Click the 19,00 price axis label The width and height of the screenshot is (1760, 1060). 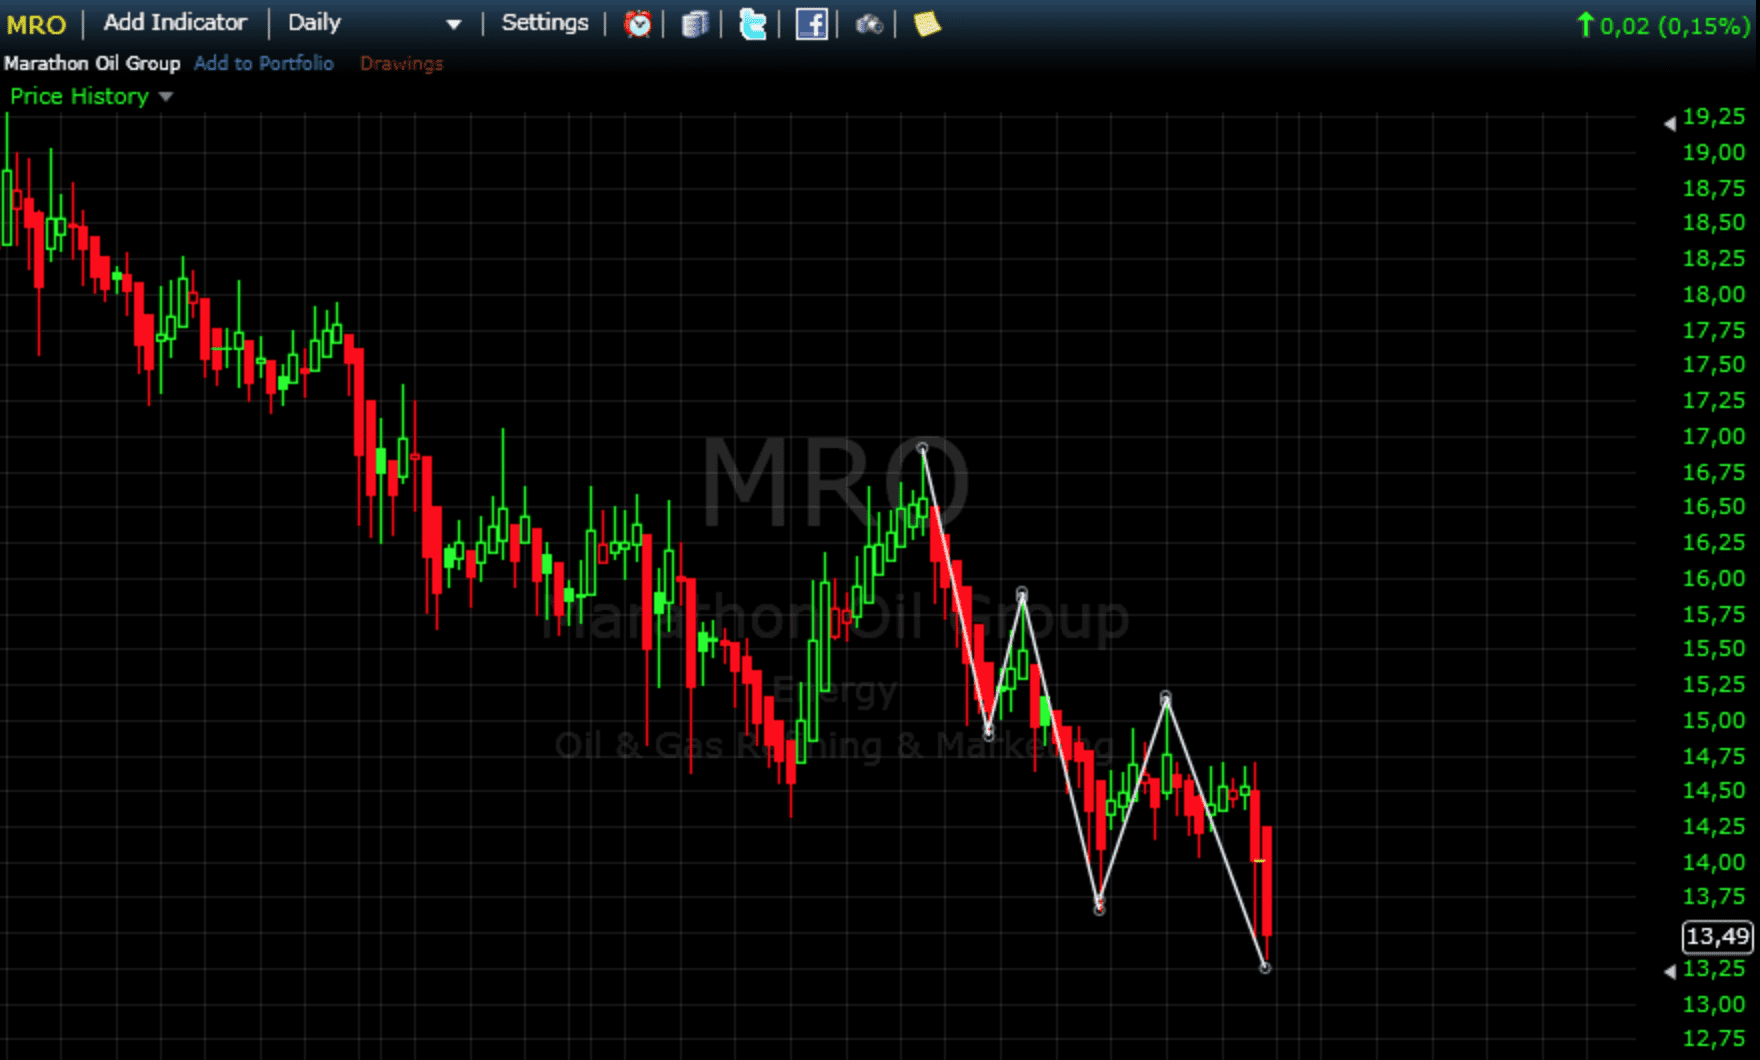1714,152
